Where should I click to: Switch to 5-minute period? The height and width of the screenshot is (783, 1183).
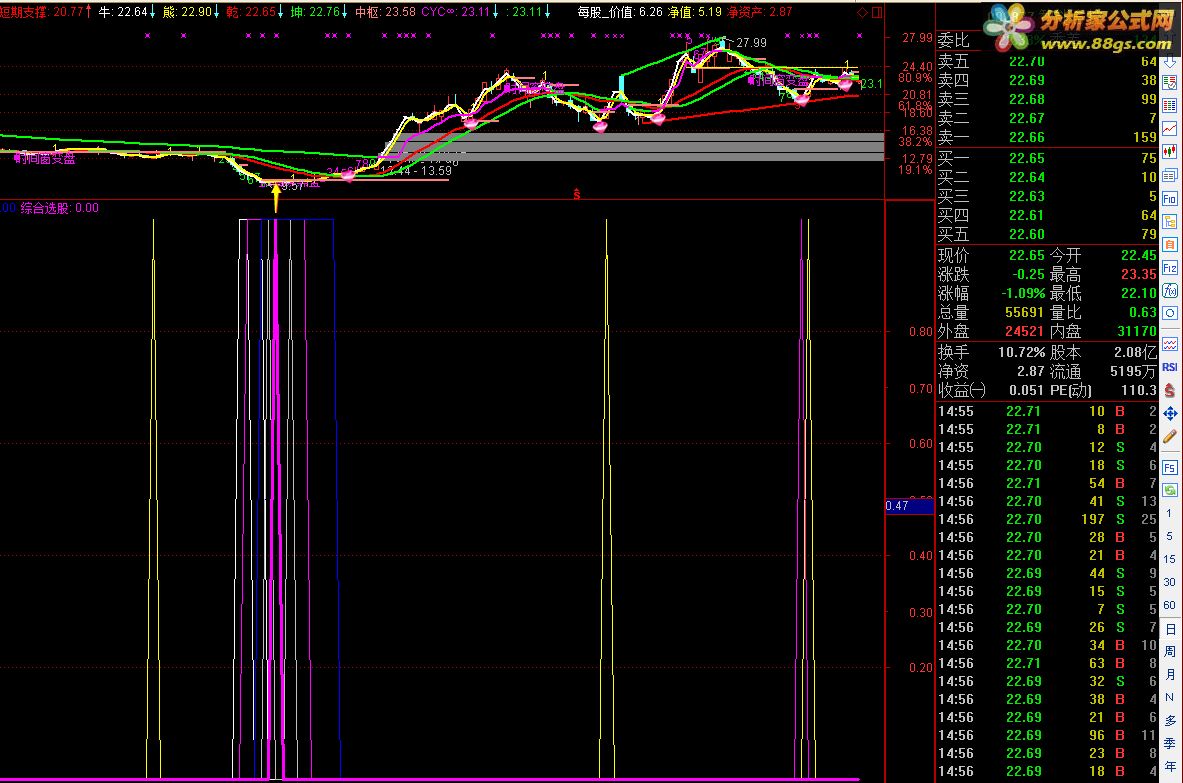[1169, 536]
